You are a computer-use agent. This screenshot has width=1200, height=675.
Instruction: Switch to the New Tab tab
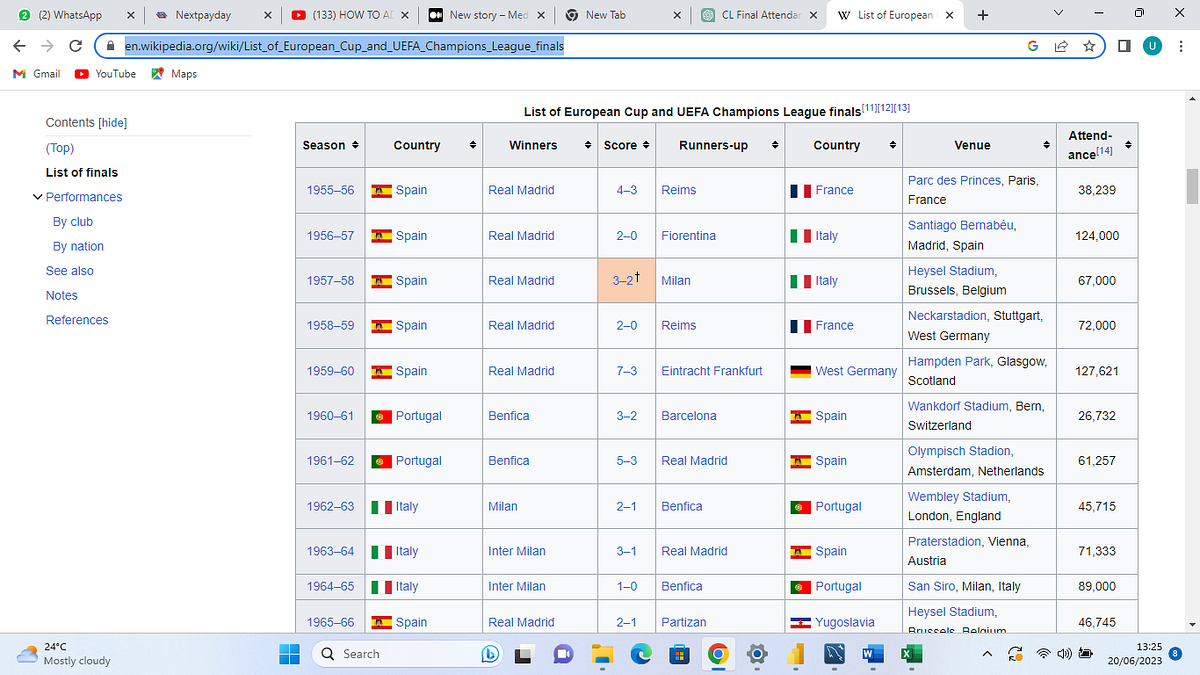(x=622, y=15)
